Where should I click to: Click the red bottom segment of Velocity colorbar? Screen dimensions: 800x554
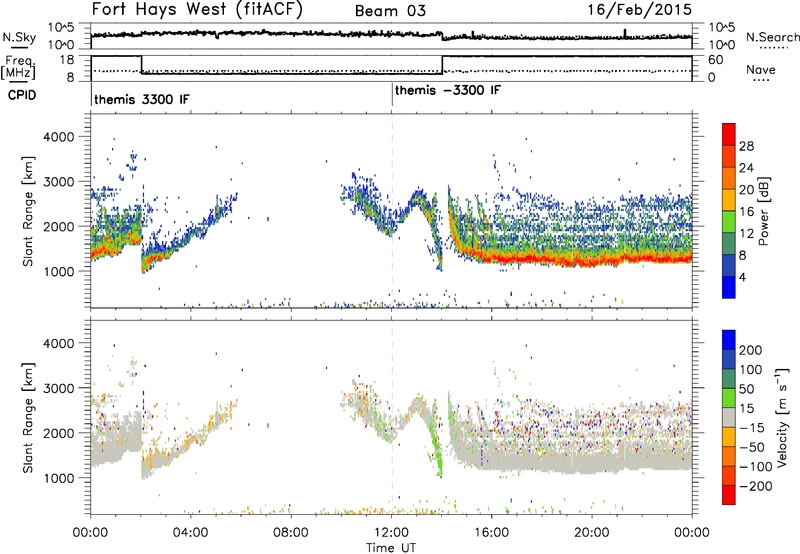(x=729, y=495)
